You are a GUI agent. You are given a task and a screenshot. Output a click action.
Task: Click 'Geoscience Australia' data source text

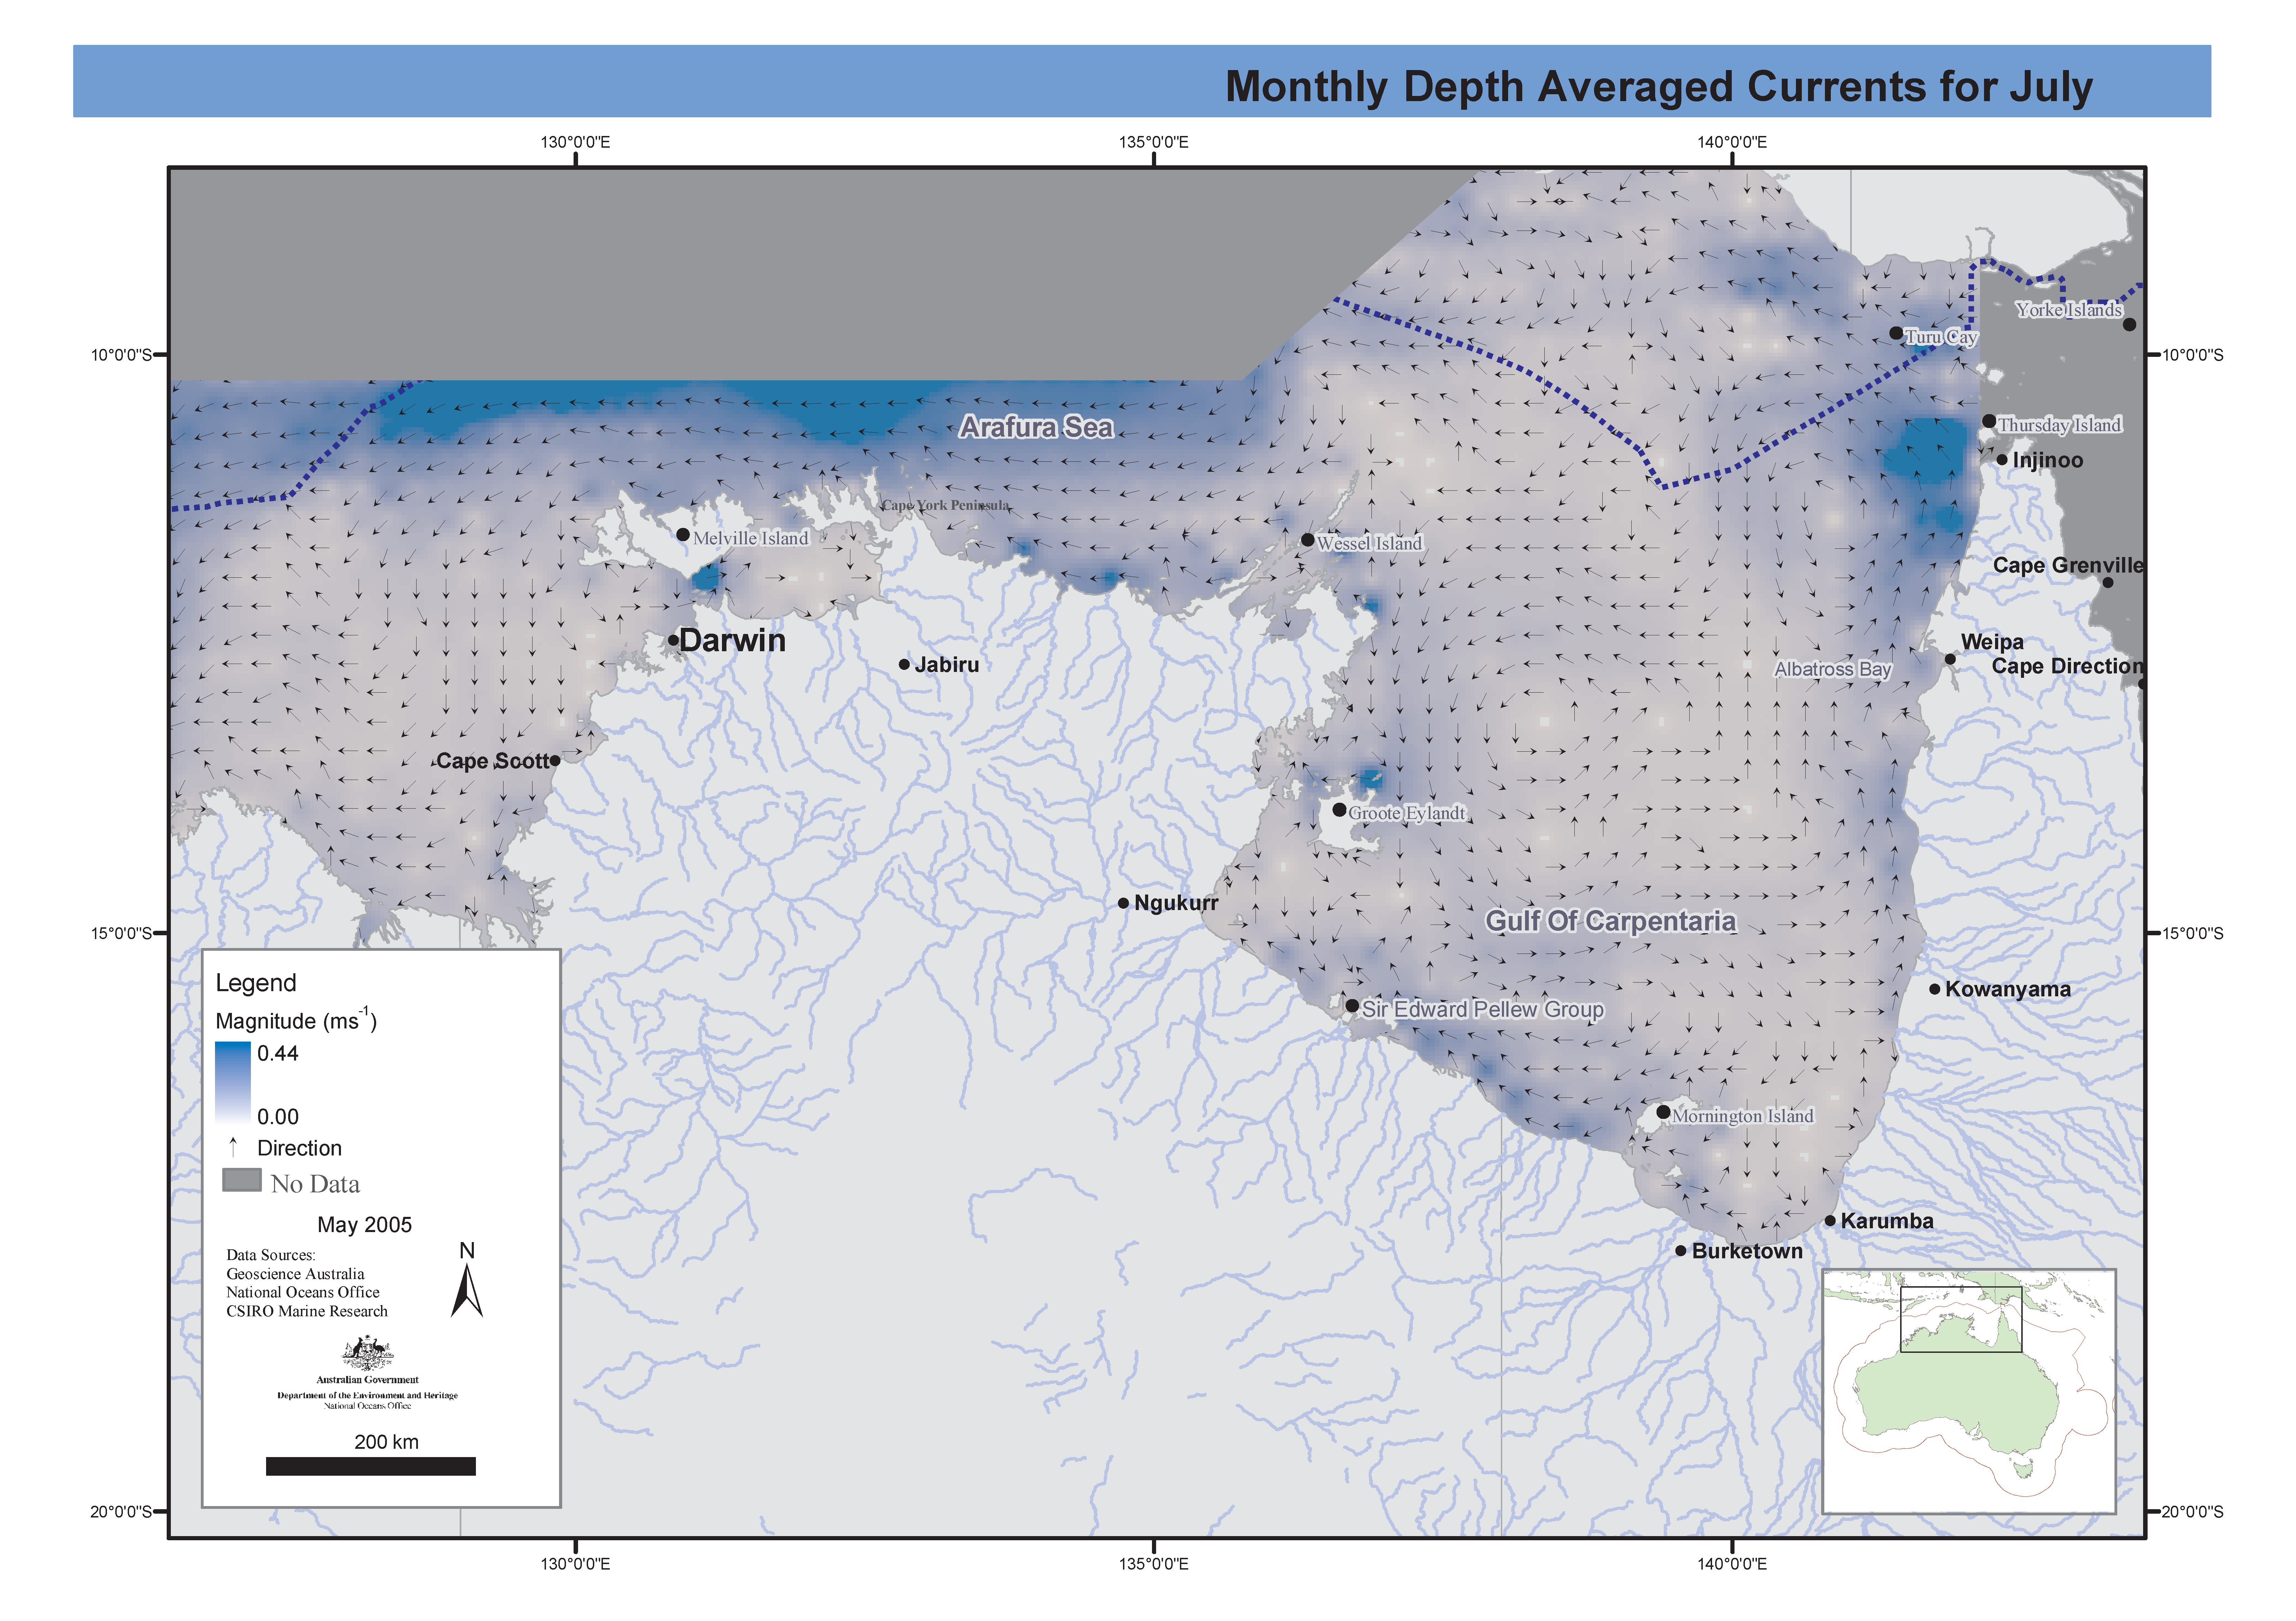pyautogui.click(x=295, y=1274)
